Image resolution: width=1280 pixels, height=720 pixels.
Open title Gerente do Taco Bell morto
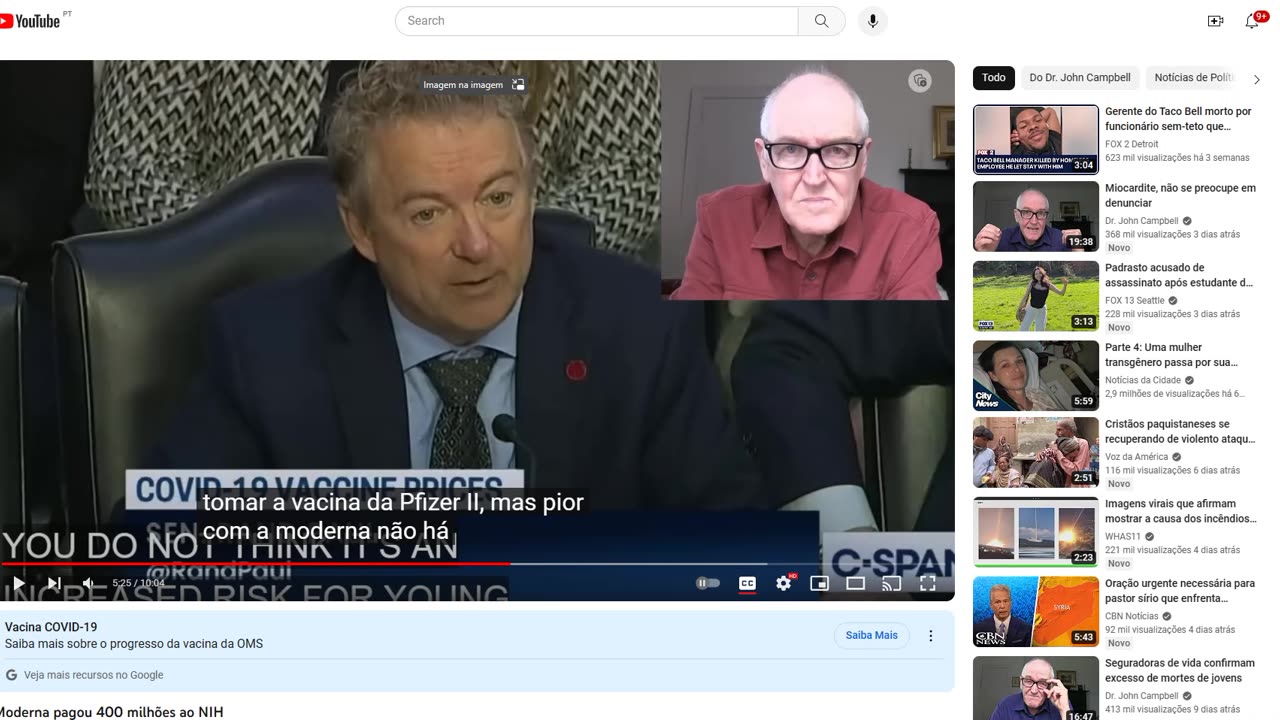[1178, 119]
